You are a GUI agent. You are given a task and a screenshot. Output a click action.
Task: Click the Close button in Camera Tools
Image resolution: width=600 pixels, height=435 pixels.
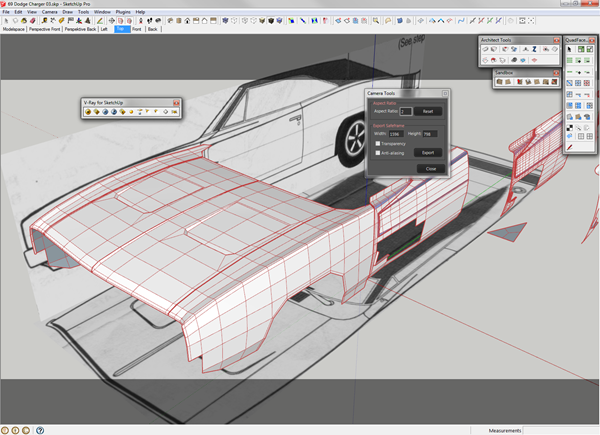tap(430, 168)
